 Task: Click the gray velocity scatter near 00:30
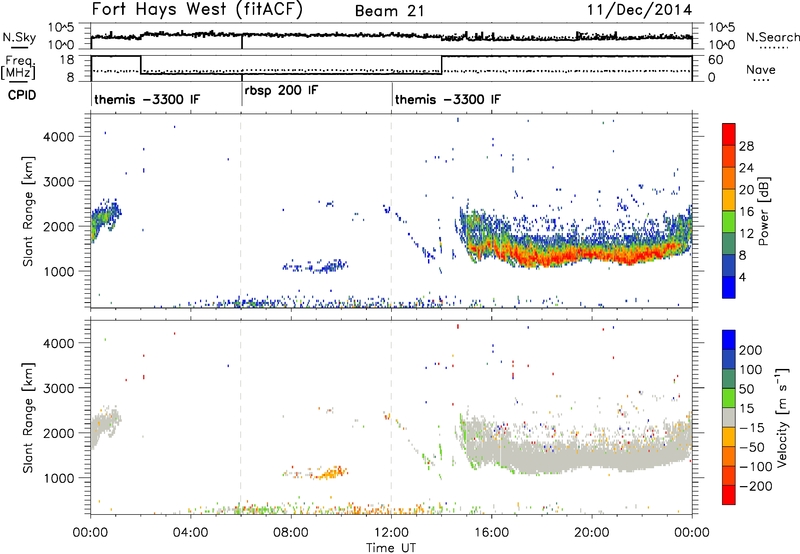[105, 426]
